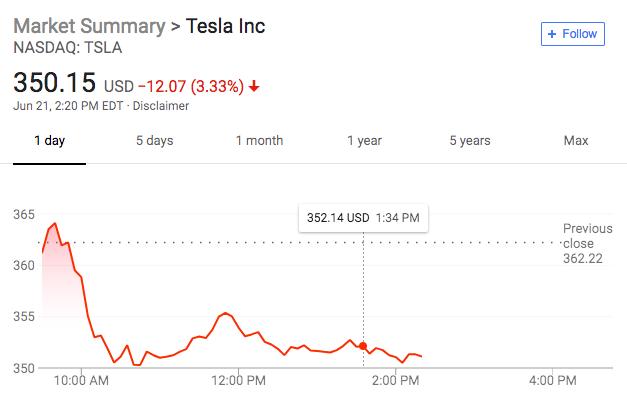
Task: Click the 352.14 USD price tooltip
Action: pyautogui.click(x=362, y=217)
